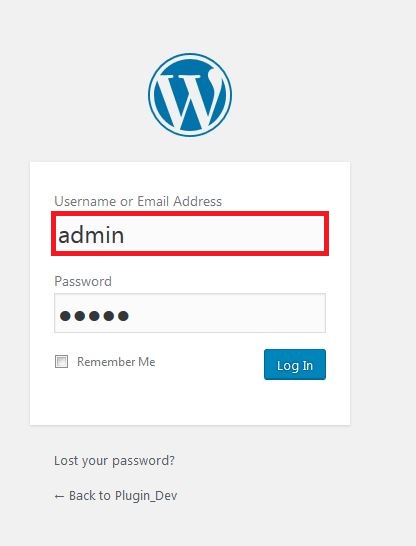Select the red-outlined username box
This screenshot has width=416, height=546.
pos(190,233)
